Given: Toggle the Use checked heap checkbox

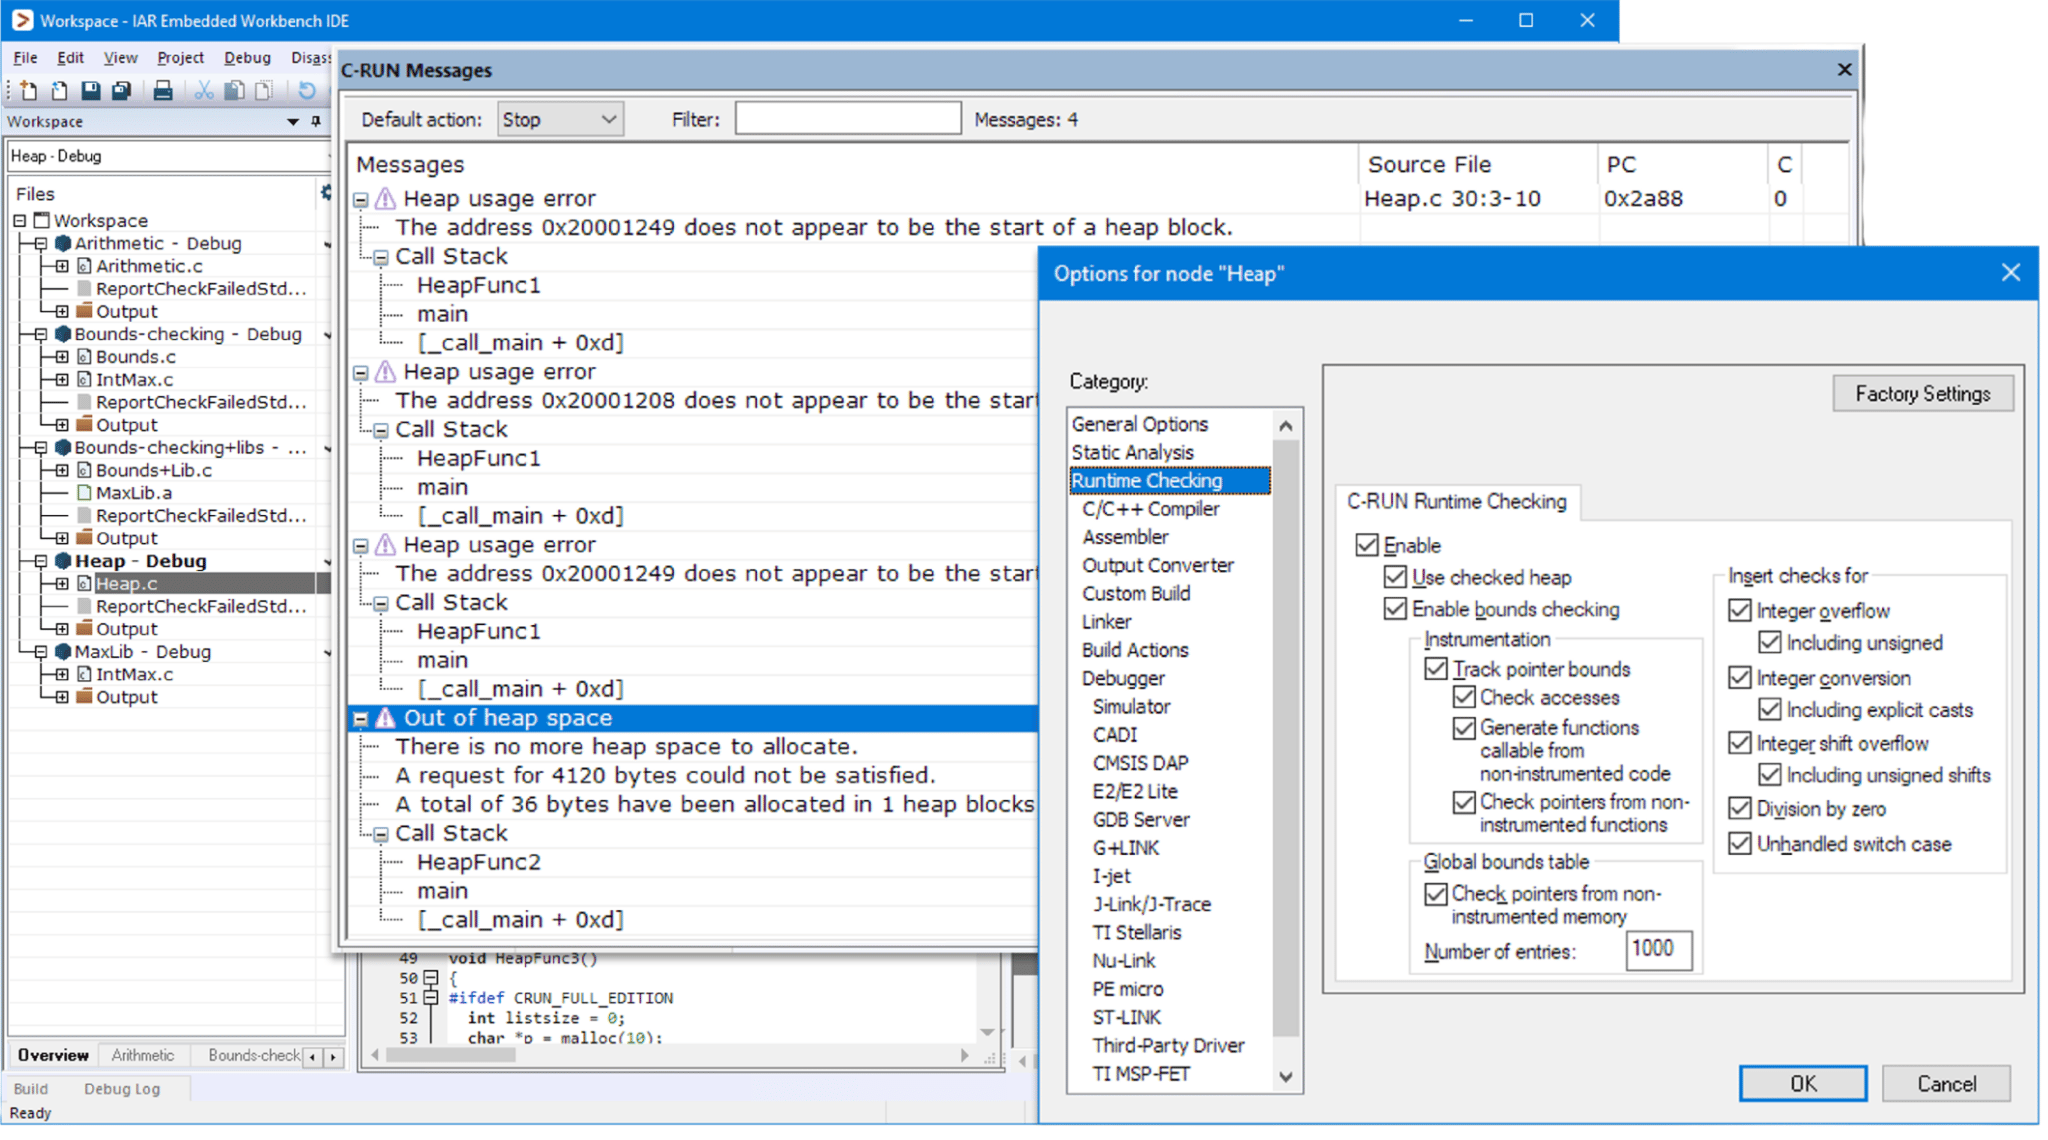Looking at the screenshot, I should coord(1395,577).
